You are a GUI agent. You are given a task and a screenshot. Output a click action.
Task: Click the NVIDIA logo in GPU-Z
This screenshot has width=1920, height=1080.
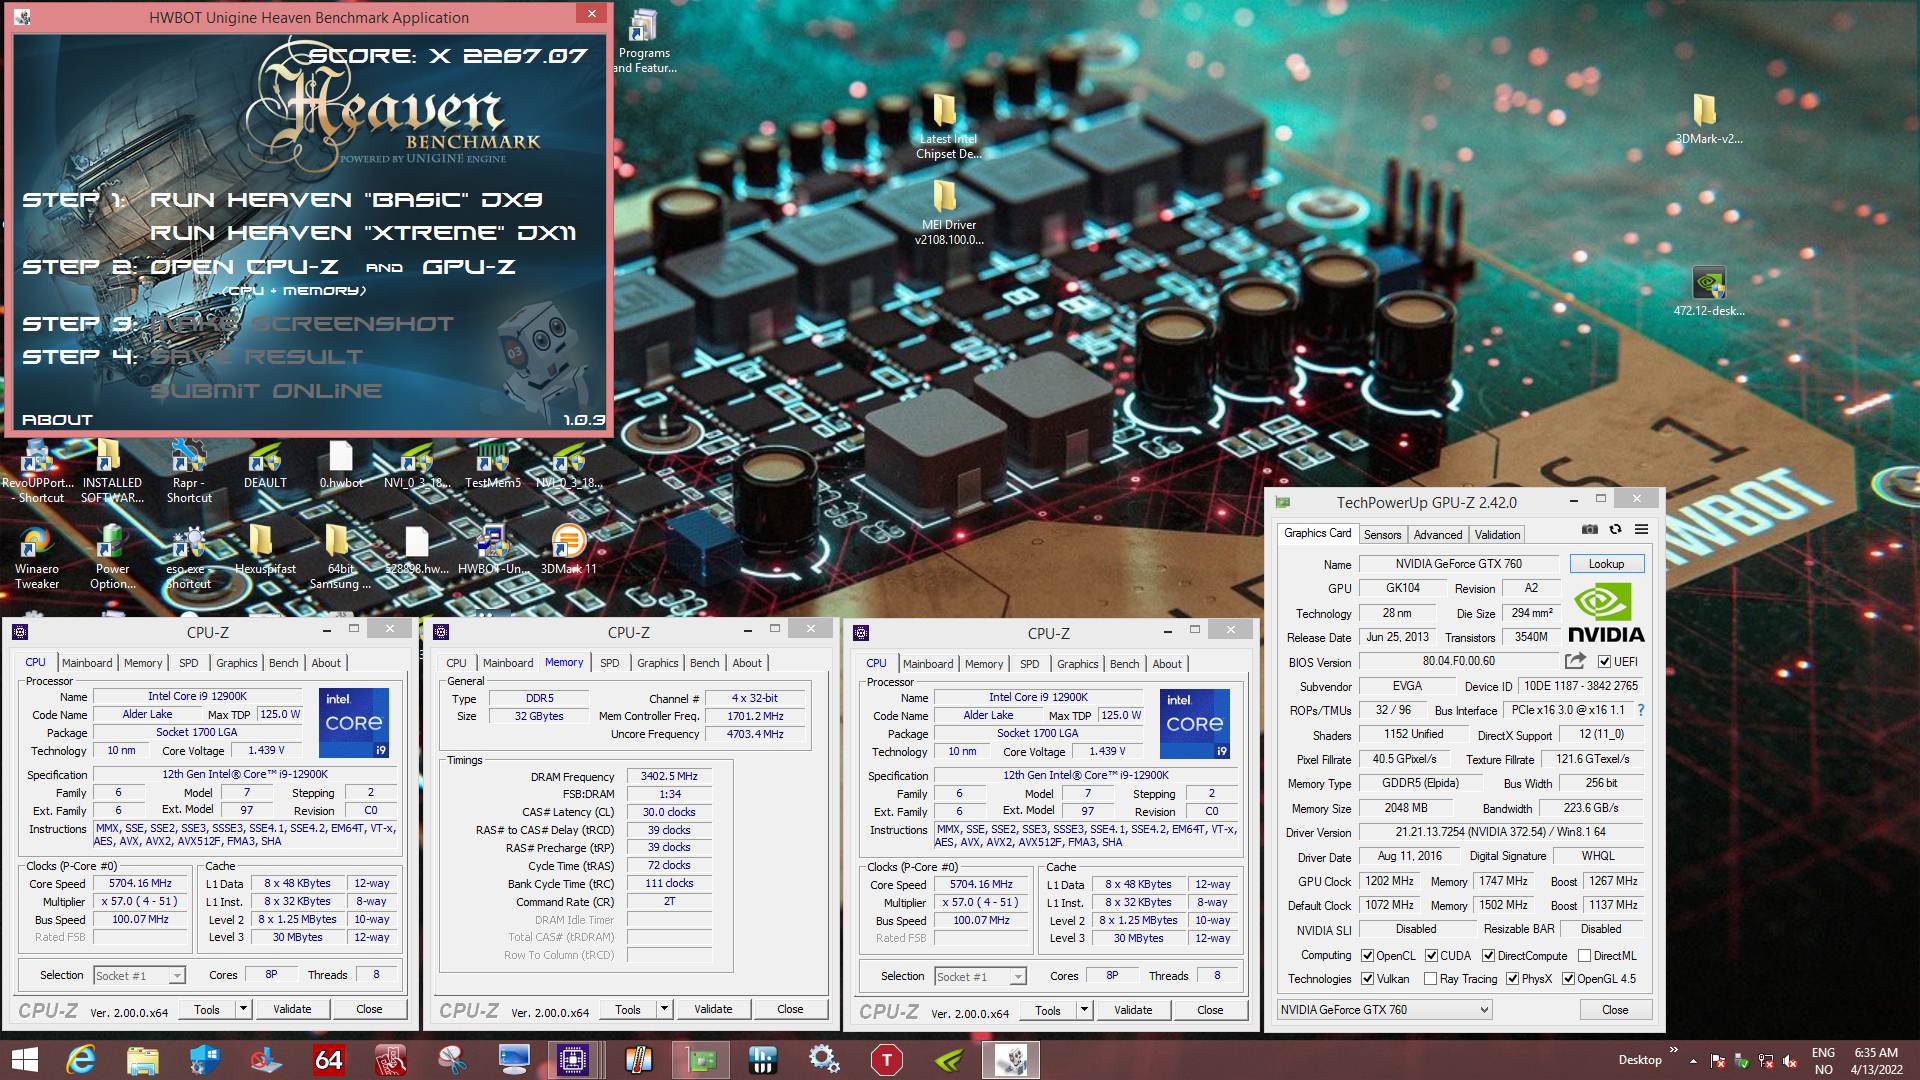1606,614
